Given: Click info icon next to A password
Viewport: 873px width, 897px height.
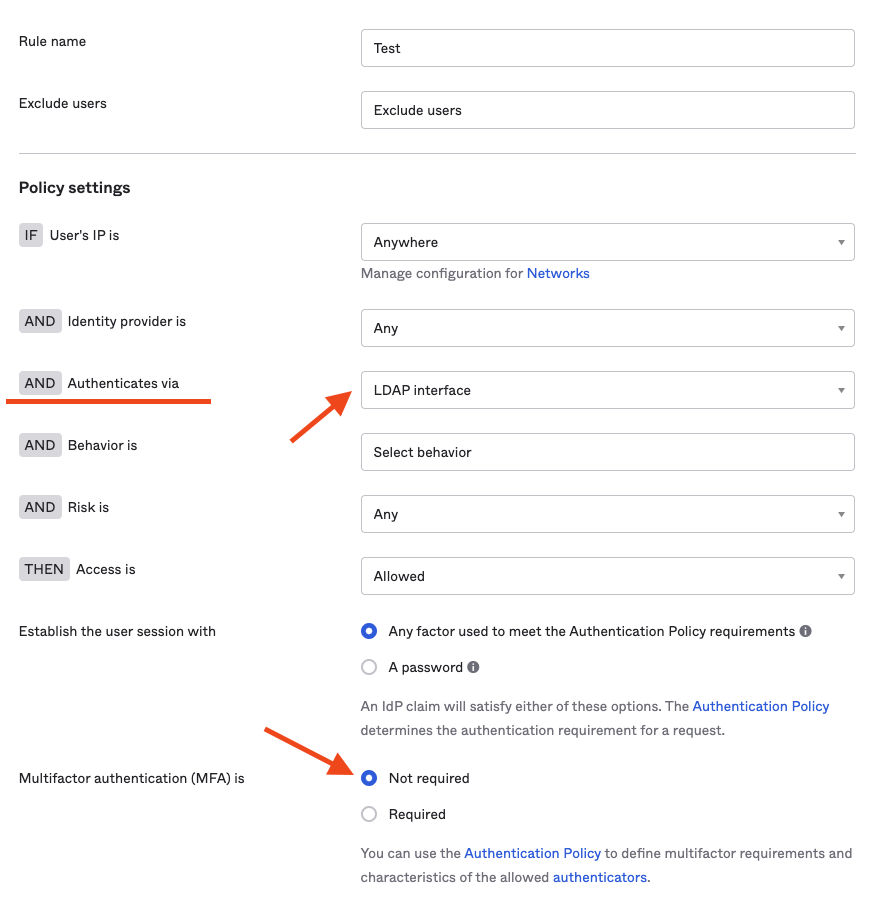Looking at the screenshot, I should click(473, 667).
